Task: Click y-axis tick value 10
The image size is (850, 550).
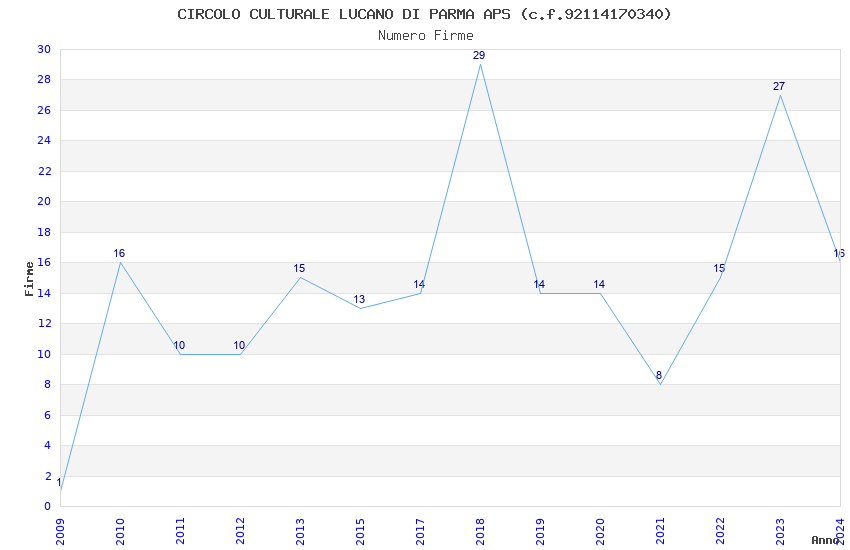Action: (x=44, y=354)
